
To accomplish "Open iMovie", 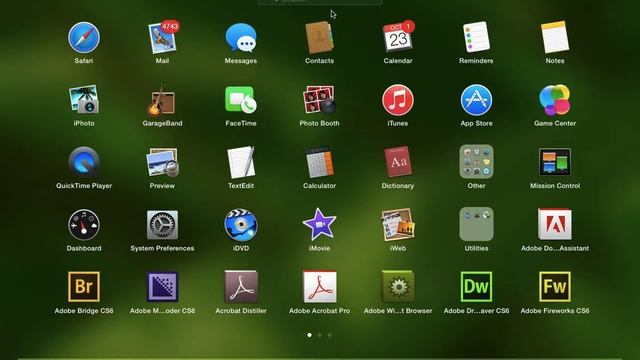I will pos(319,225).
